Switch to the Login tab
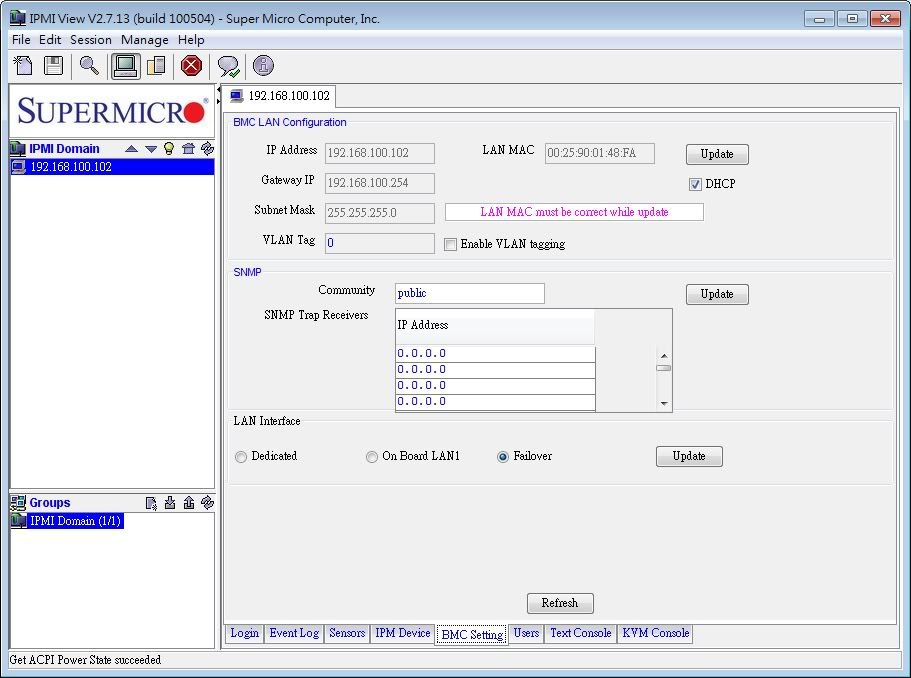Screen dimensions: 911x678 click(245, 633)
